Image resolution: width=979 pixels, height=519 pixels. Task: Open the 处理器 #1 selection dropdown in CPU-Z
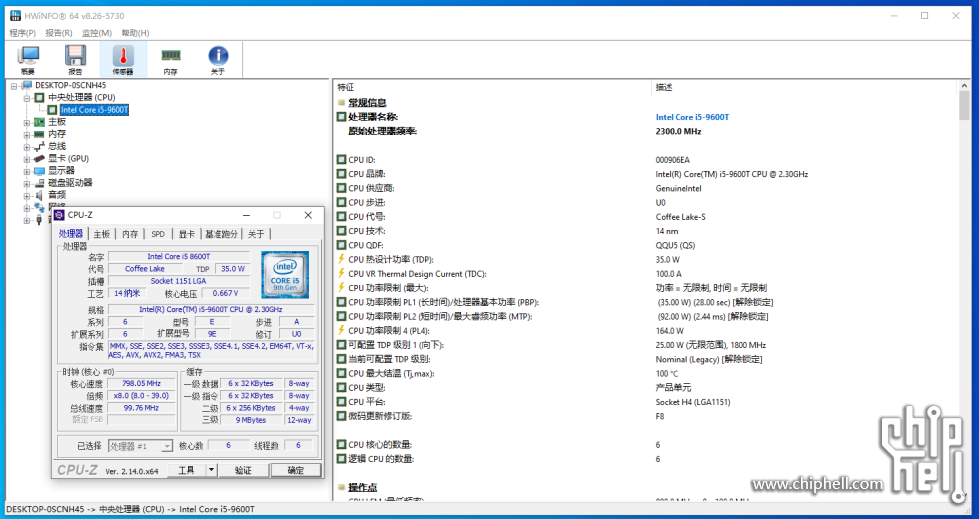pyautogui.click(x=167, y=446)
